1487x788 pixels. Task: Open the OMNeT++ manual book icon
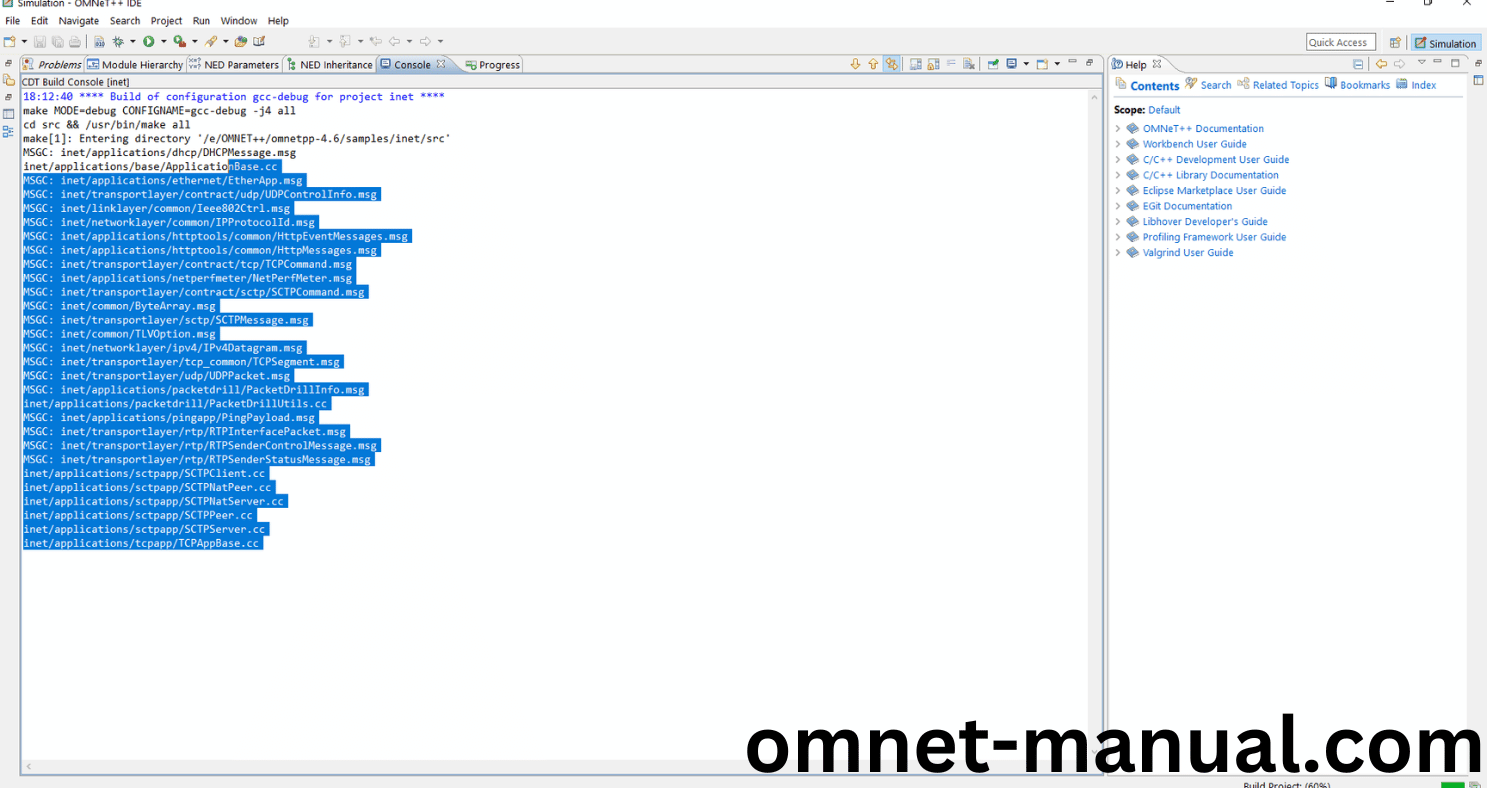point(259,40)
